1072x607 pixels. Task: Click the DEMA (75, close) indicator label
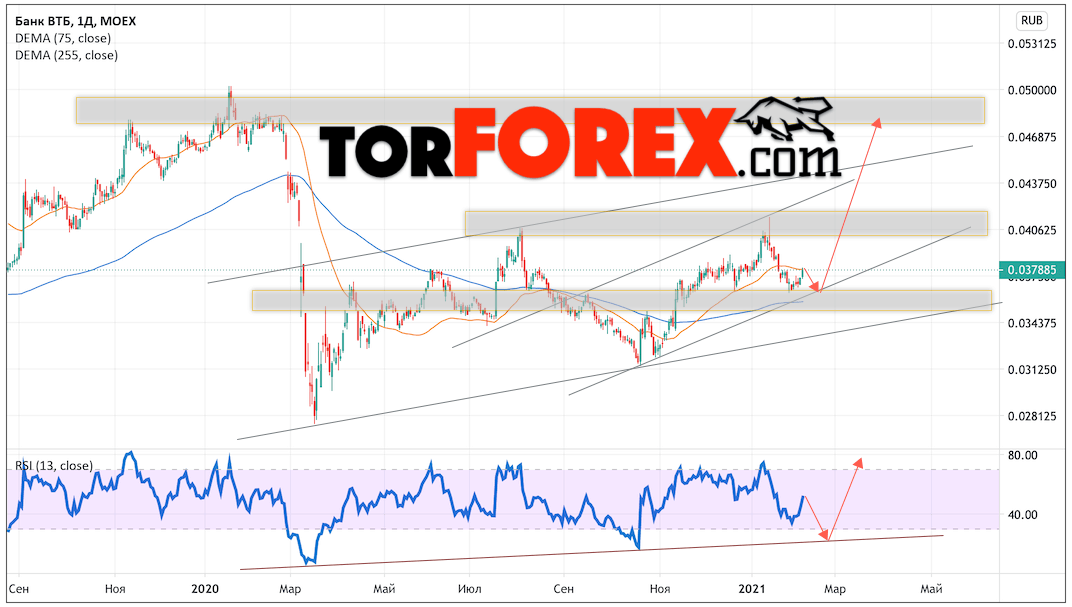click(63, 38)
